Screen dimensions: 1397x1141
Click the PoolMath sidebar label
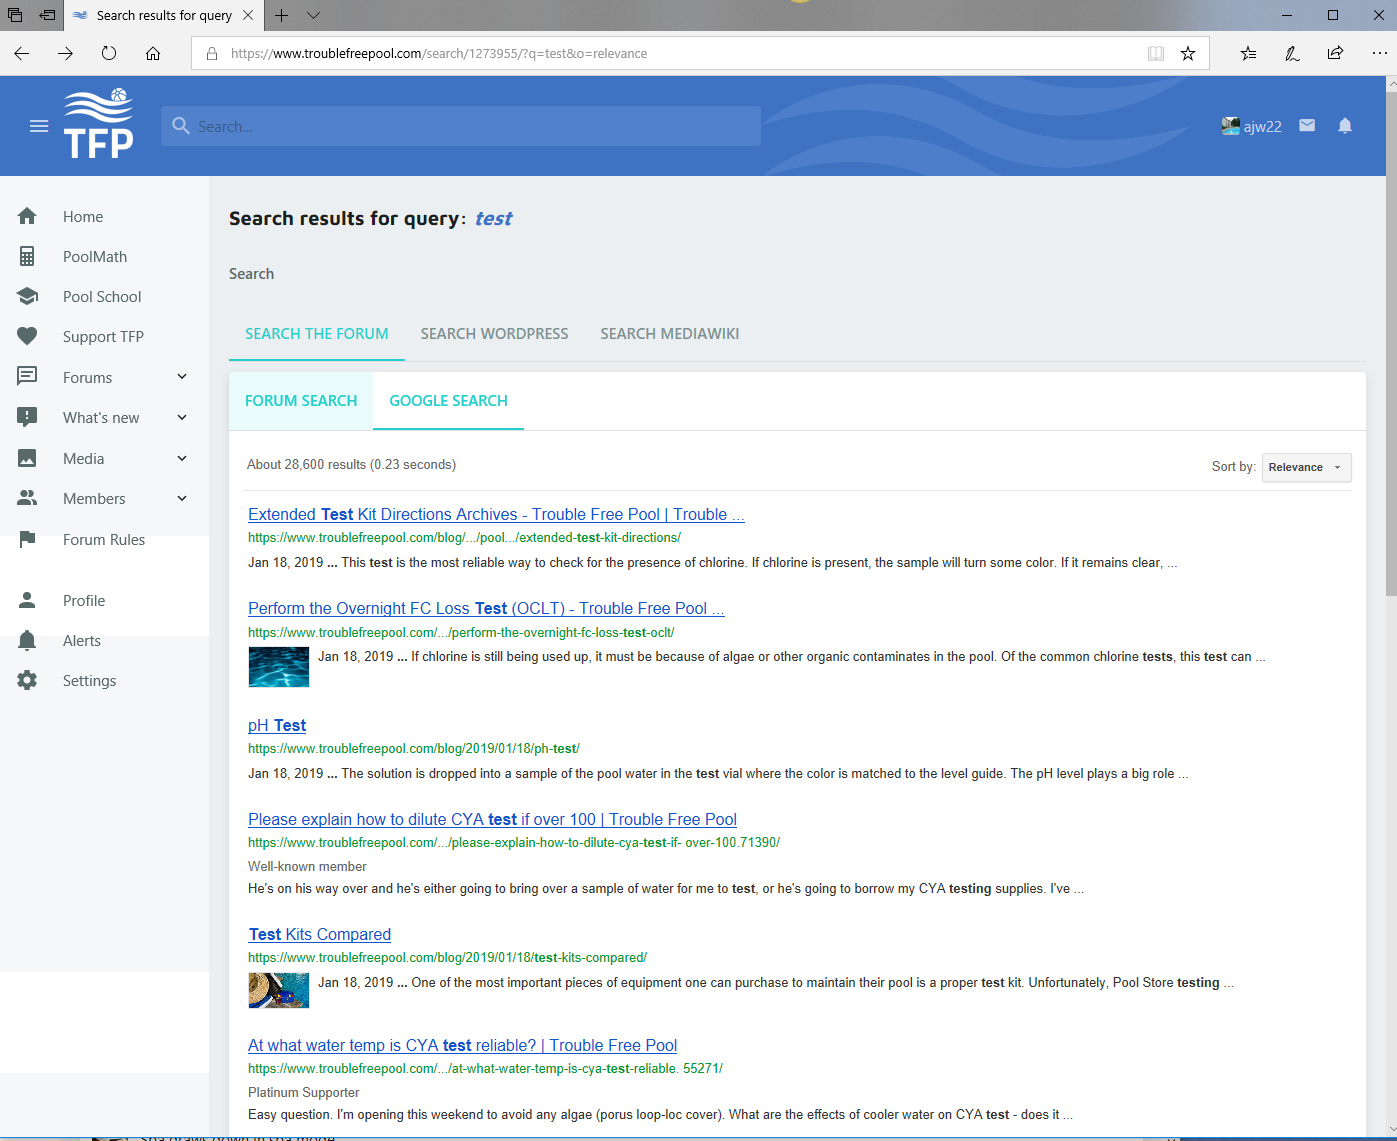point(95,257)
